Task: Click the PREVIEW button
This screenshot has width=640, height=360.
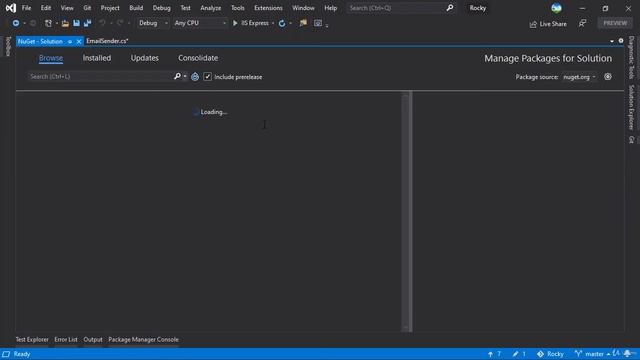Action: click(615, 23)
